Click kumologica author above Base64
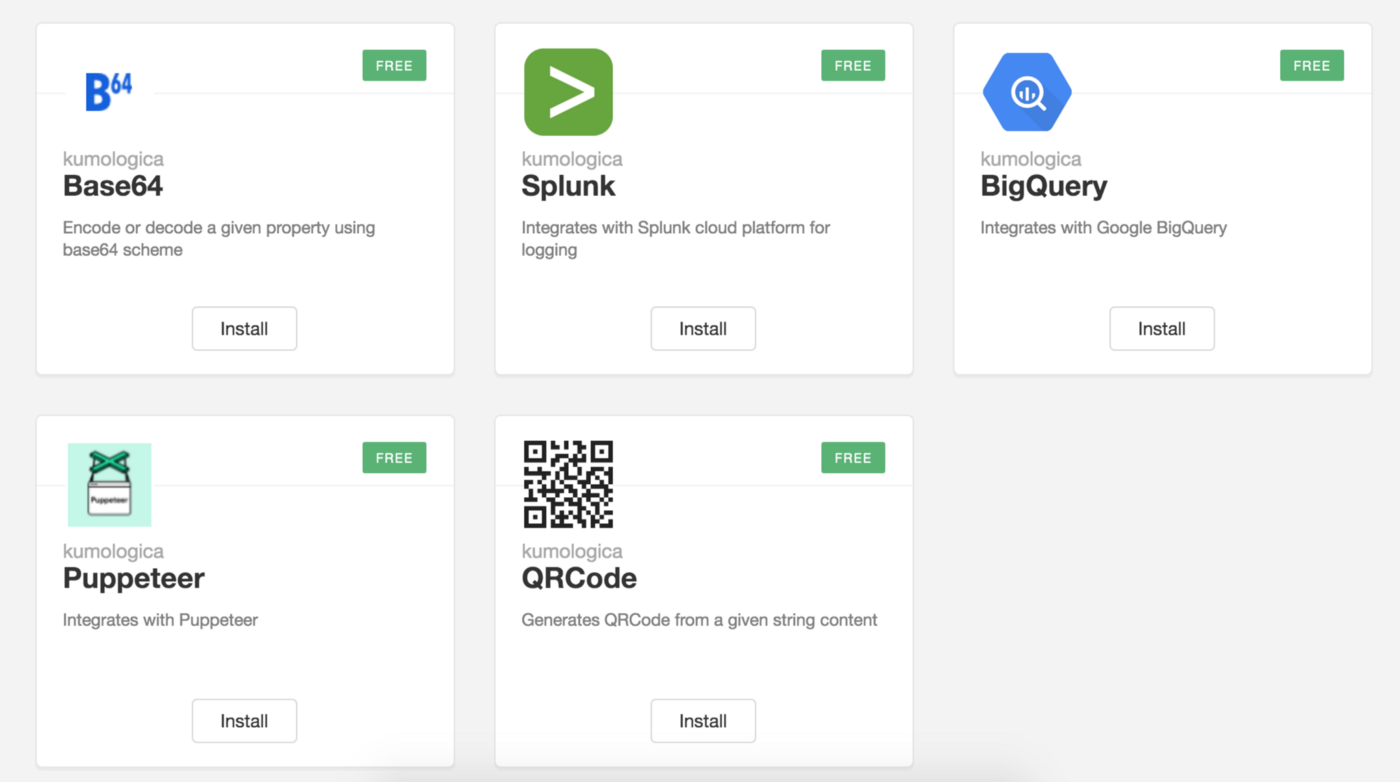Image resolution: width=1400 pixels, height=782 pixels. coord(113,159)
